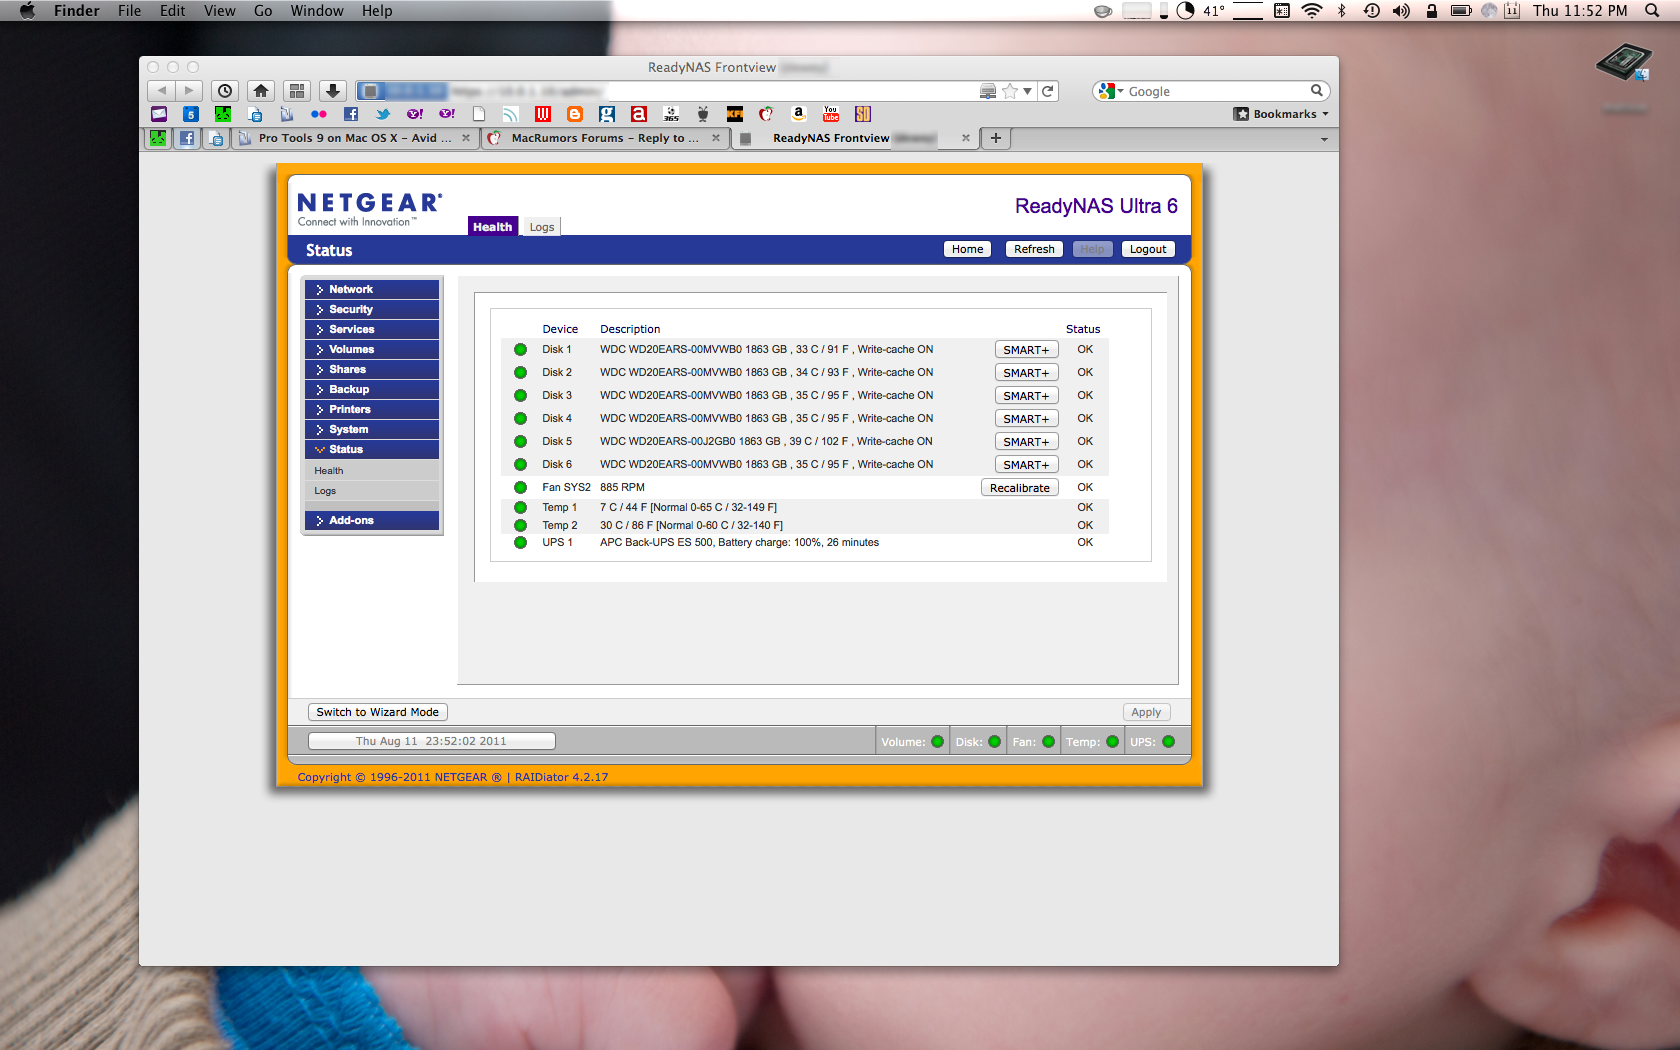Image resolution: width=1680 pixels, height=1050 pixels.
Task: Open the tab list dropdown arrow
Action: [1324, 139]
